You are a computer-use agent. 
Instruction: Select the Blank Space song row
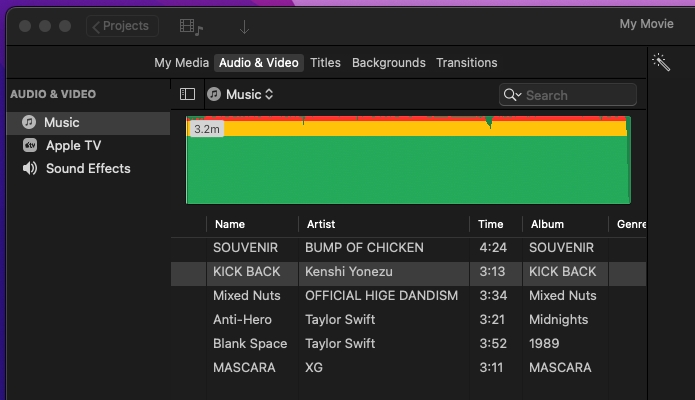(408, 343)
